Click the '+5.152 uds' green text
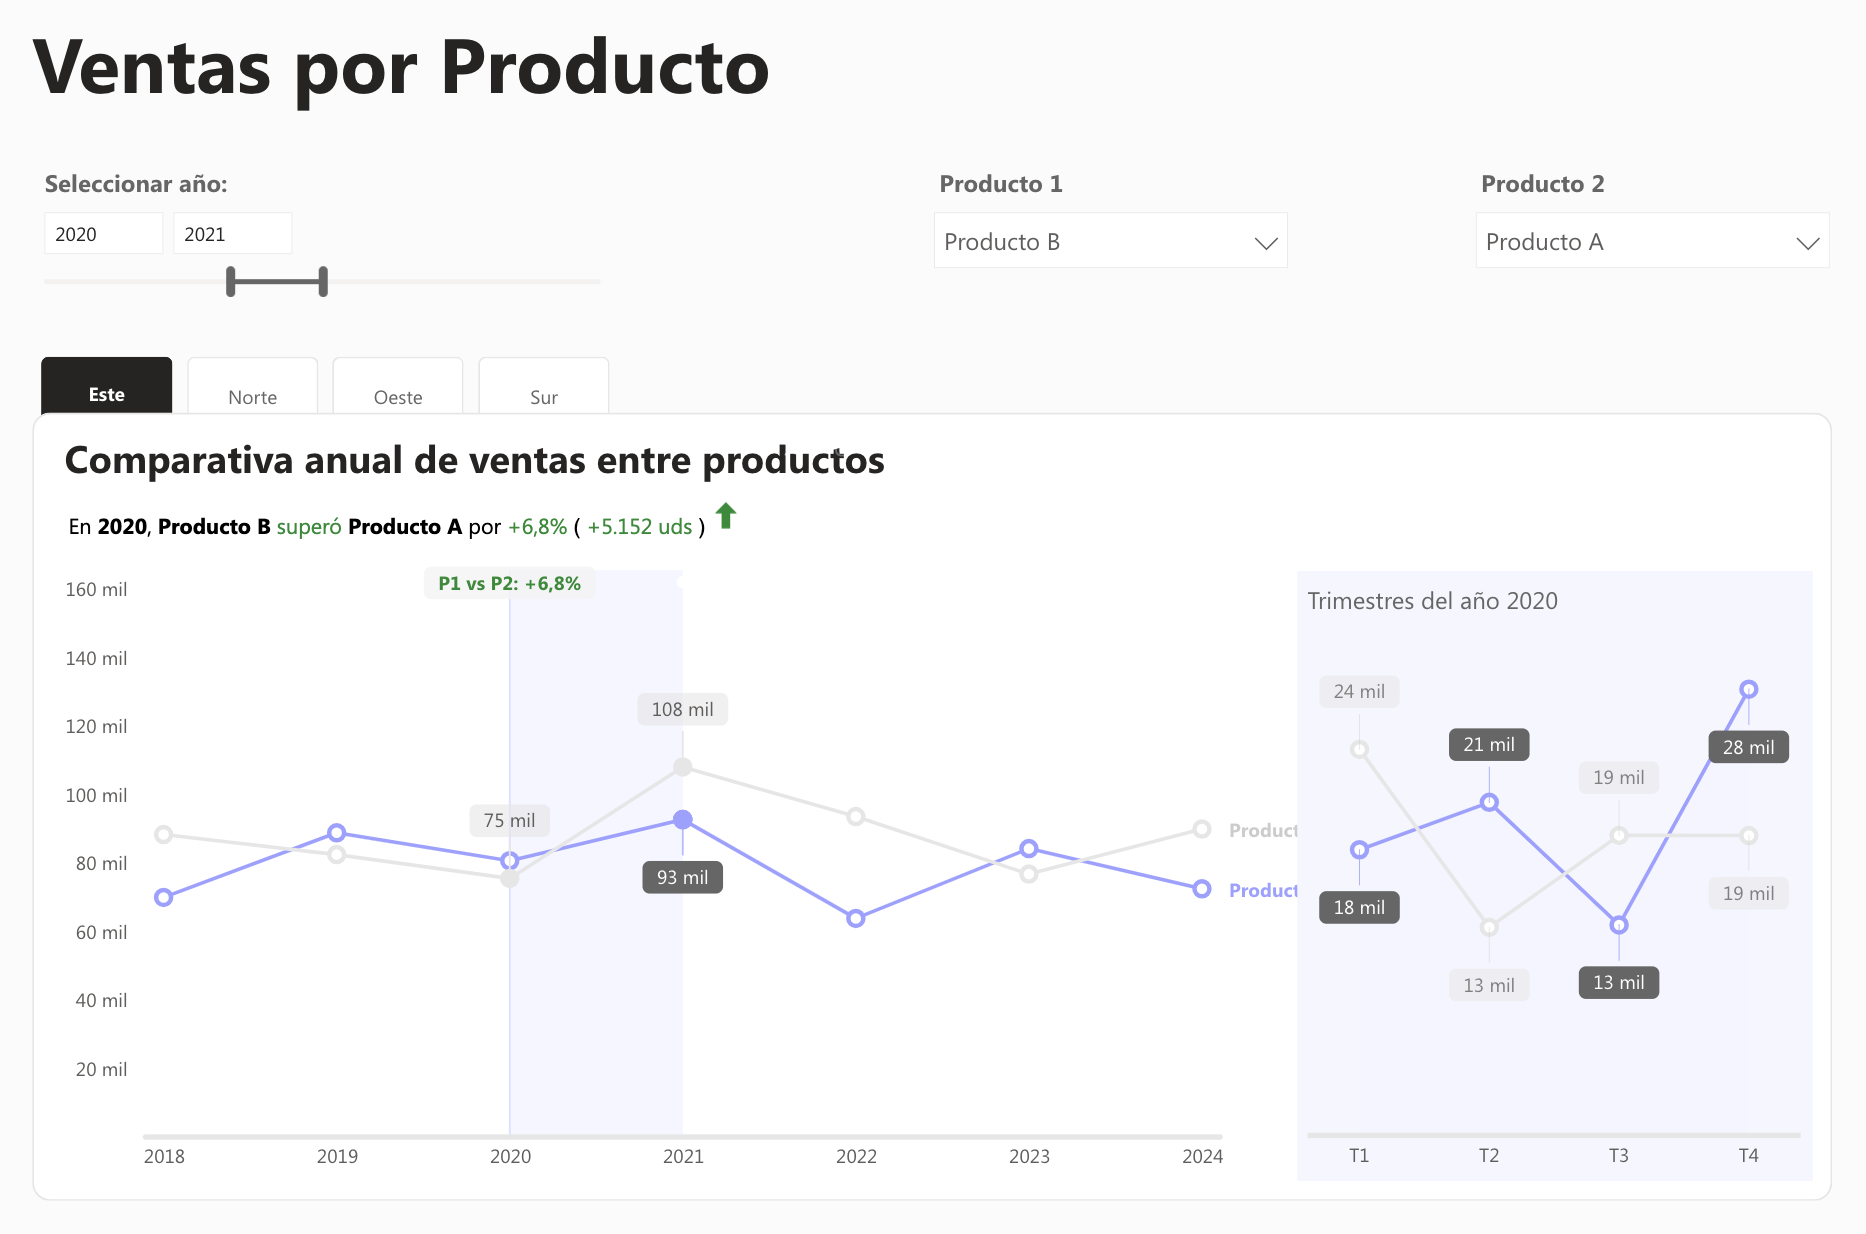The image size is (1866, 1234). (x=639, y=527)
